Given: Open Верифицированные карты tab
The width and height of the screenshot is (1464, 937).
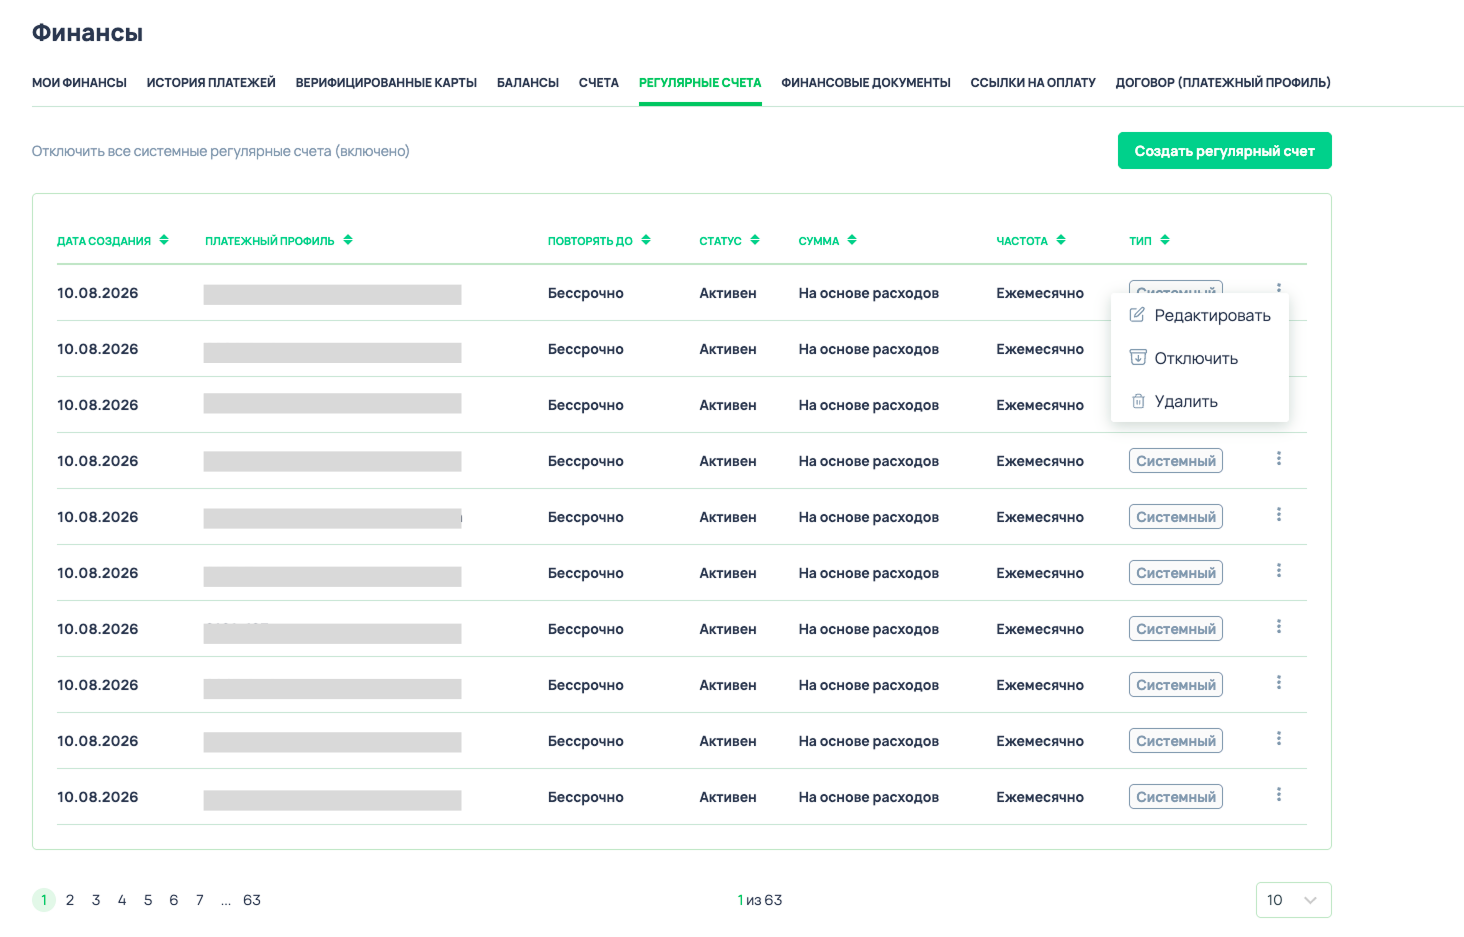Looking at the screenshot, I should tap(386, 83).
